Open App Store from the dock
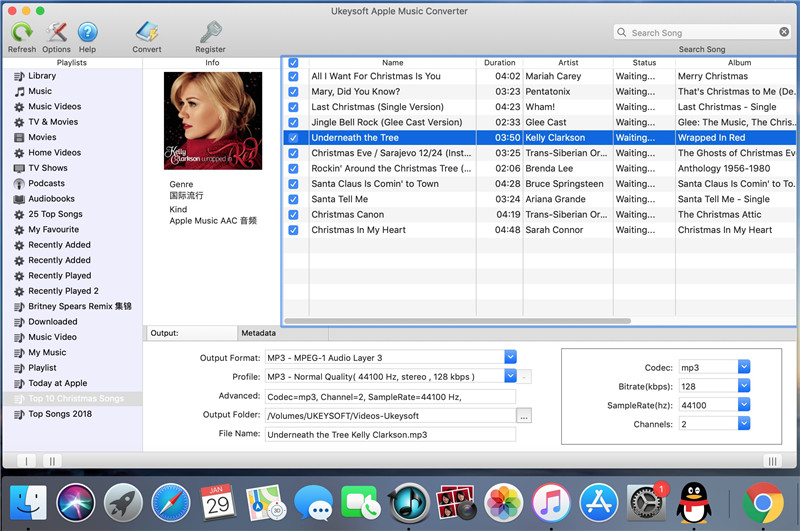 click(x=598, y=503)
